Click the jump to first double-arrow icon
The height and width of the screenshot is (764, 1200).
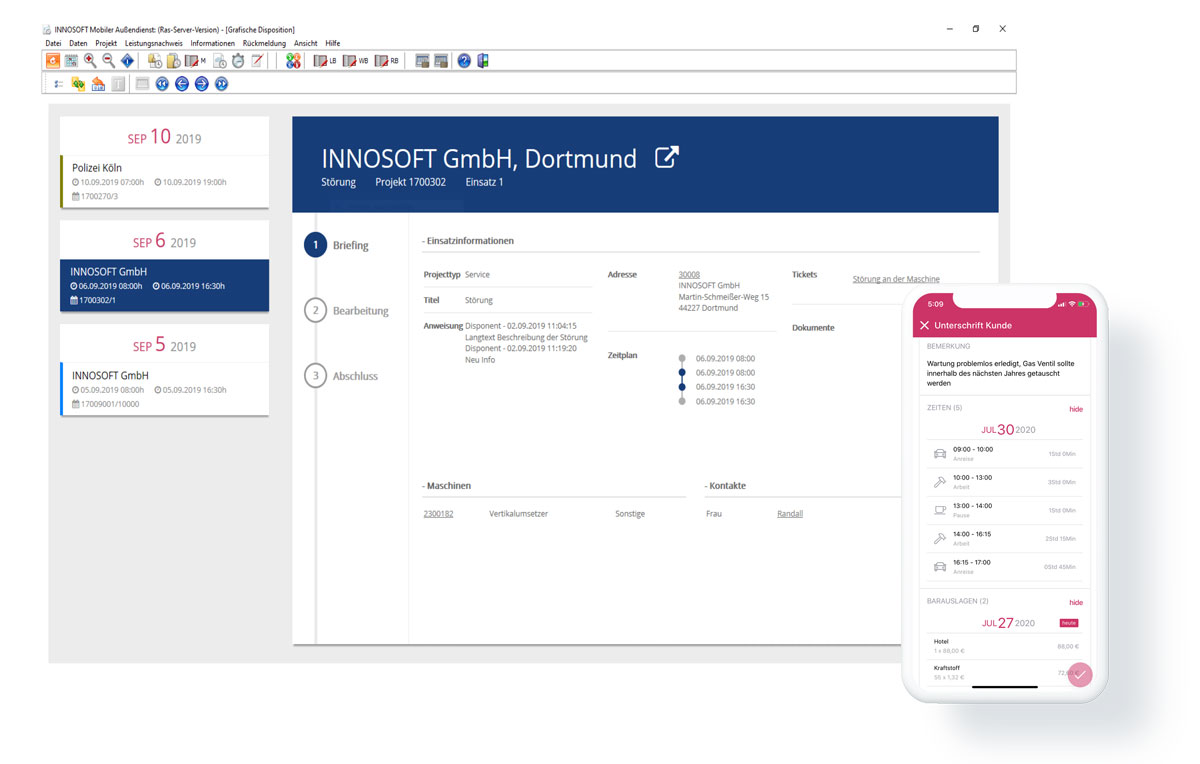pyautogui.click(x=162, y=84)
